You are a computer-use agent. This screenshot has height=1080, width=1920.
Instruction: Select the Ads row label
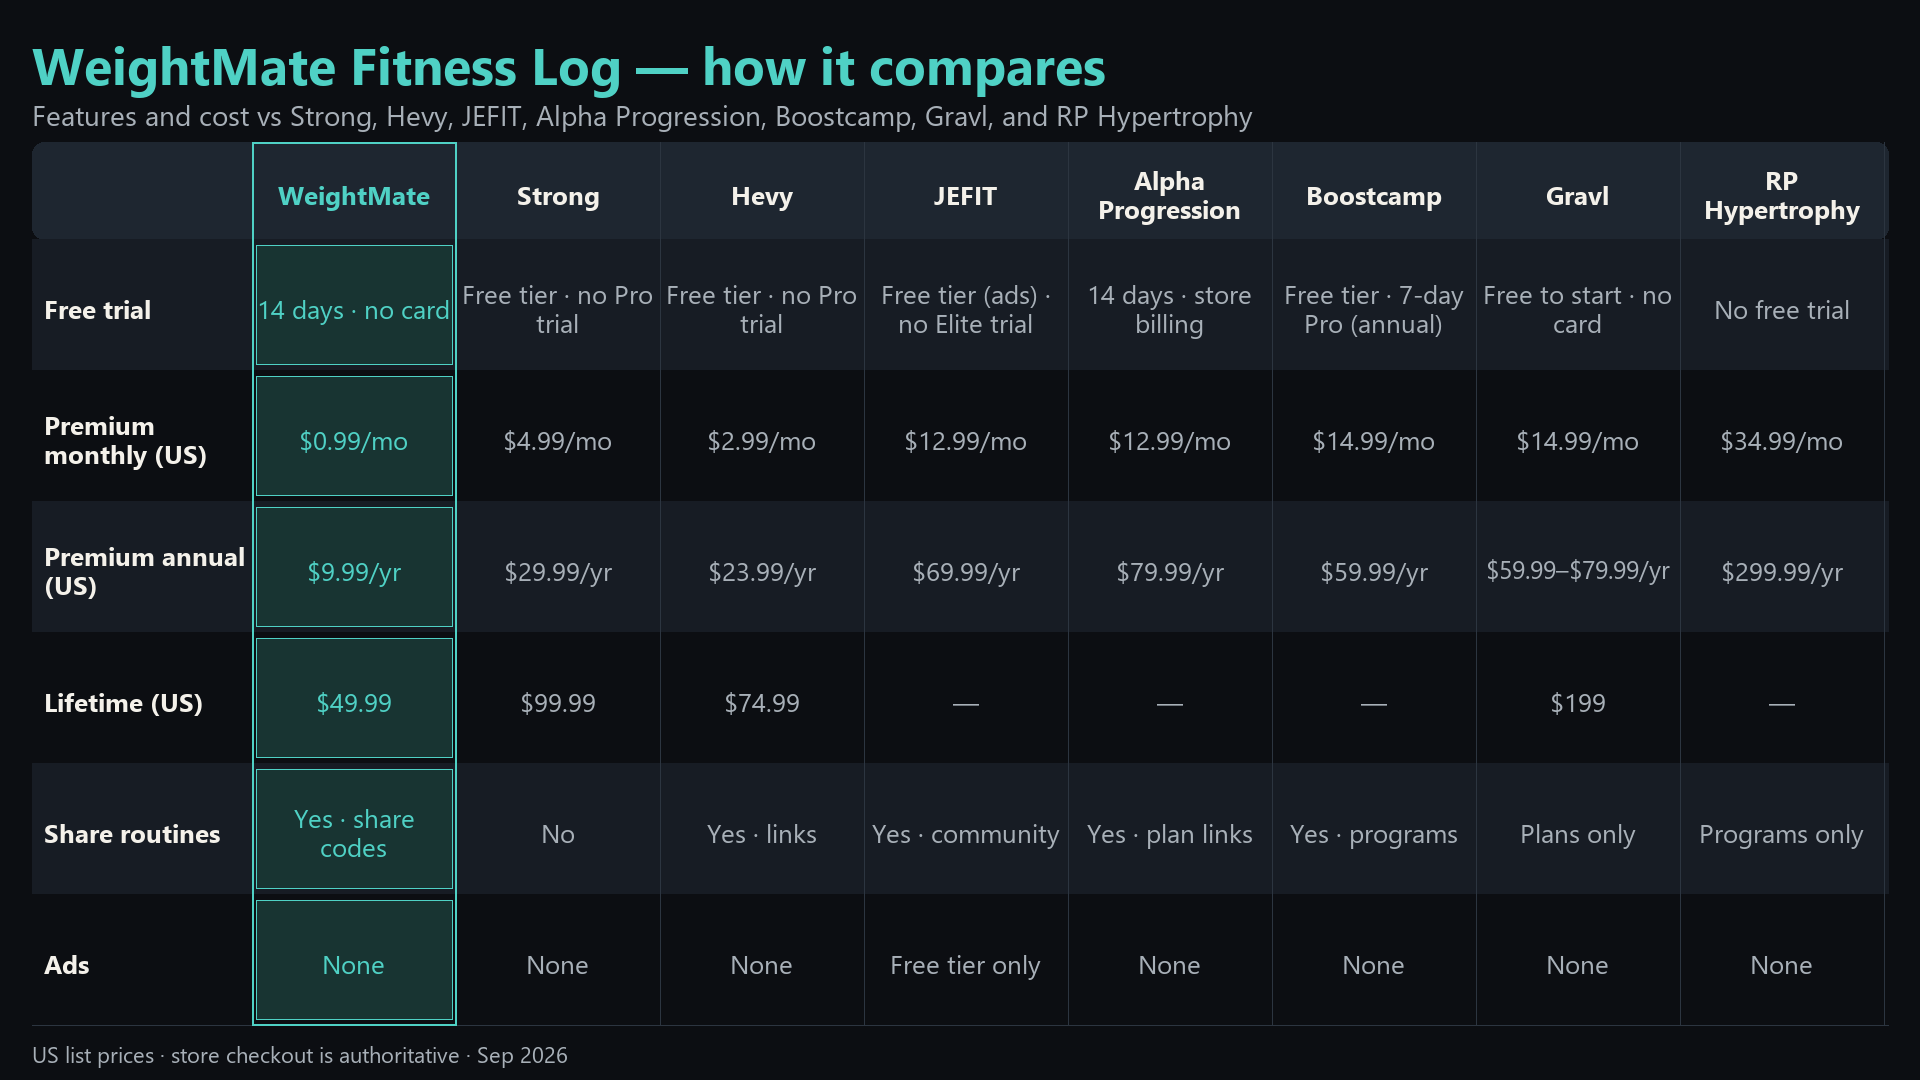(x=67, y=965)
